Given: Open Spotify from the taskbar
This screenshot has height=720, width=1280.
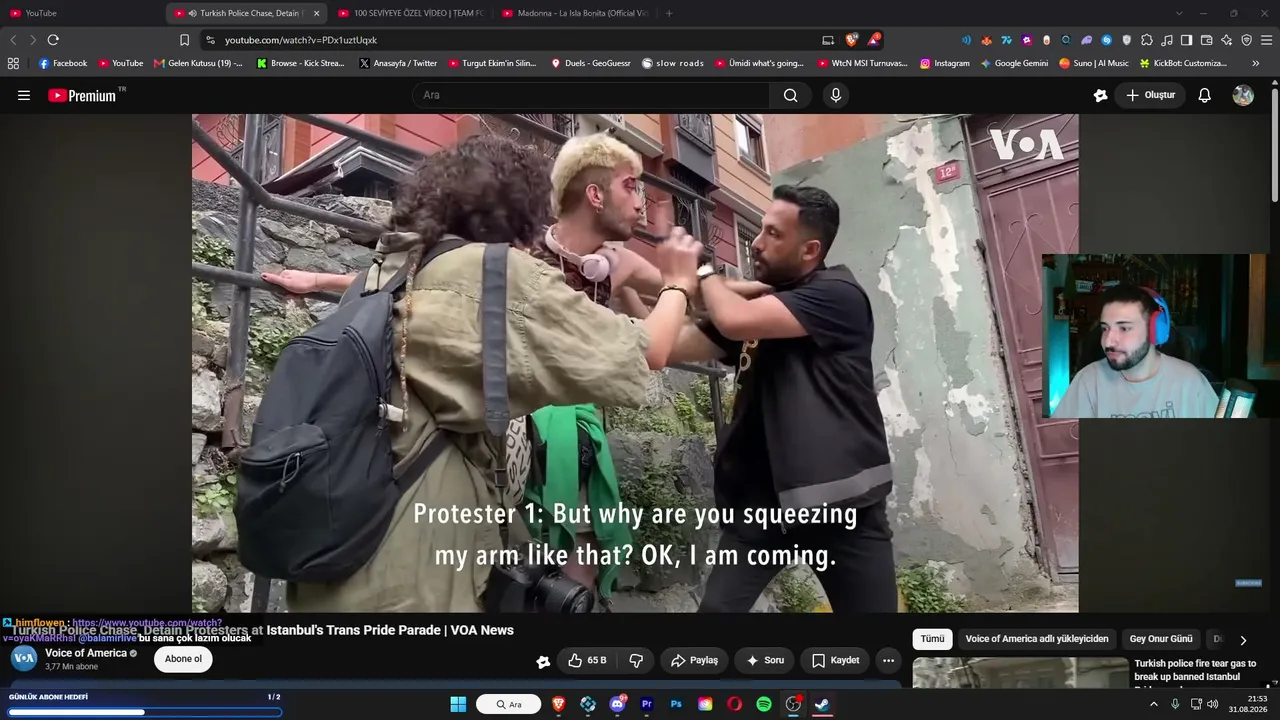Looking at the screenshot, I should click(764, 704).
